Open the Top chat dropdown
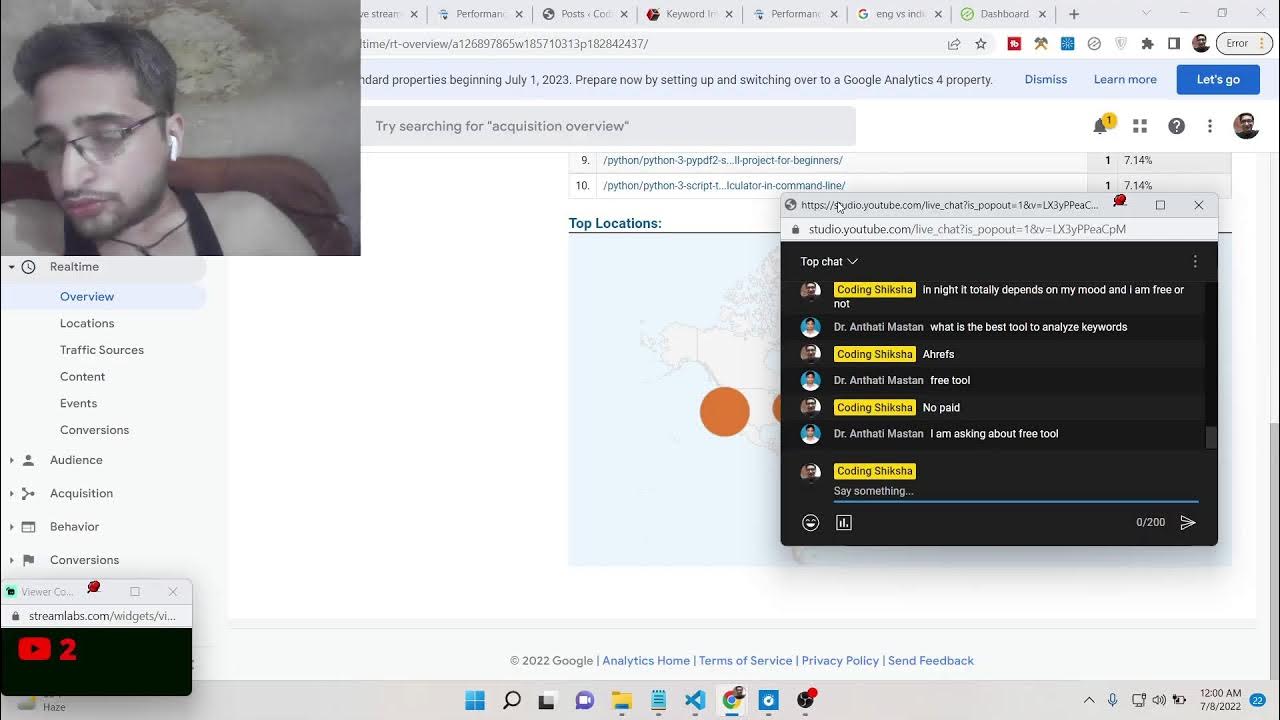Image resolution: width=1280 pixels, height=720 pixels. (829, 262)
